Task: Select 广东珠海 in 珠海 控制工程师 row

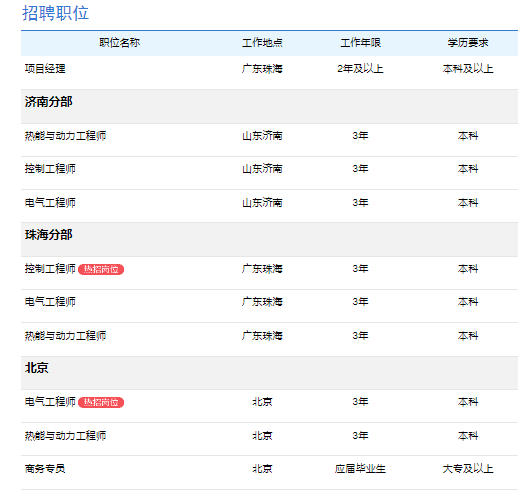Action: 262,269
